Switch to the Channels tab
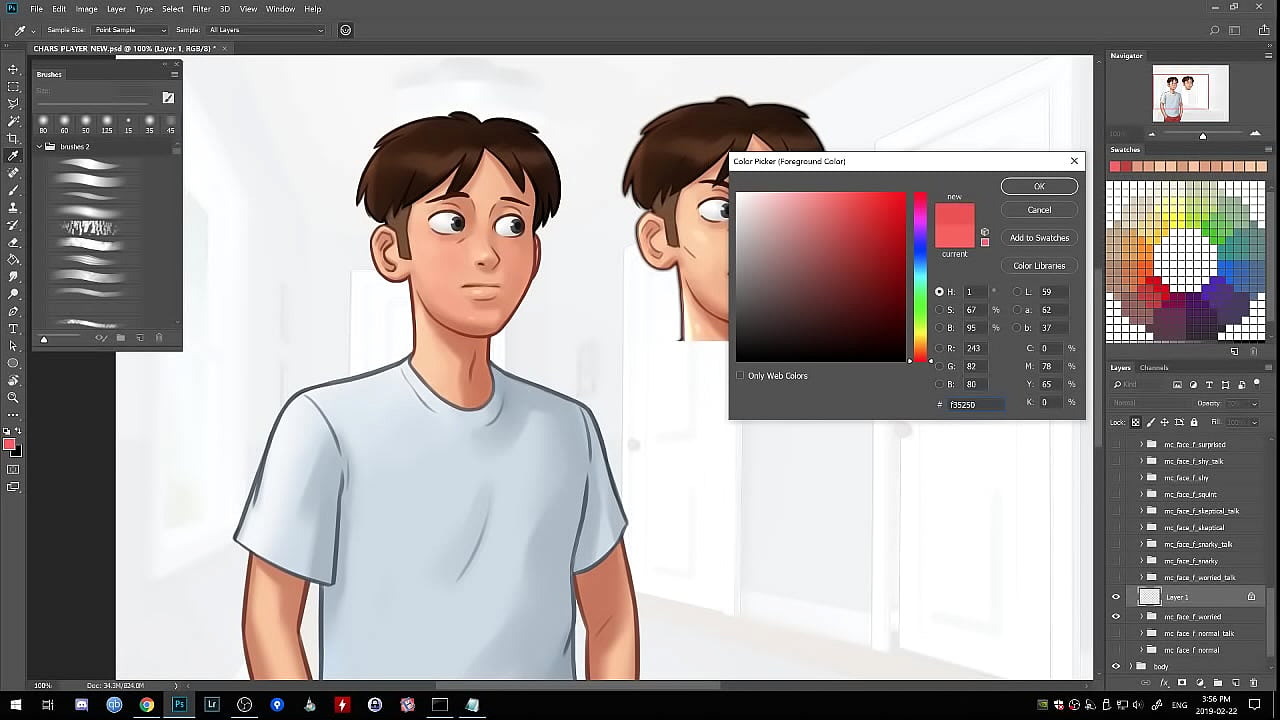 pos(1154,367)
